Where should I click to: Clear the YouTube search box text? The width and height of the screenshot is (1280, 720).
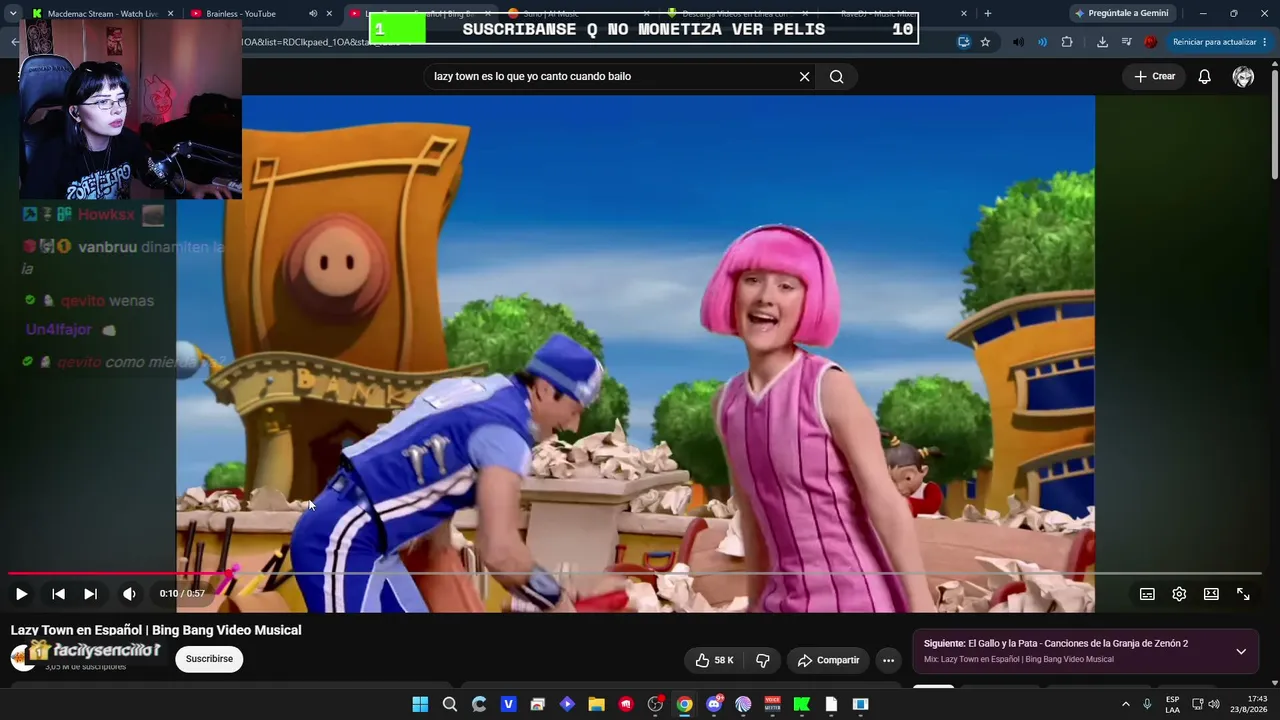pos(804,77)
